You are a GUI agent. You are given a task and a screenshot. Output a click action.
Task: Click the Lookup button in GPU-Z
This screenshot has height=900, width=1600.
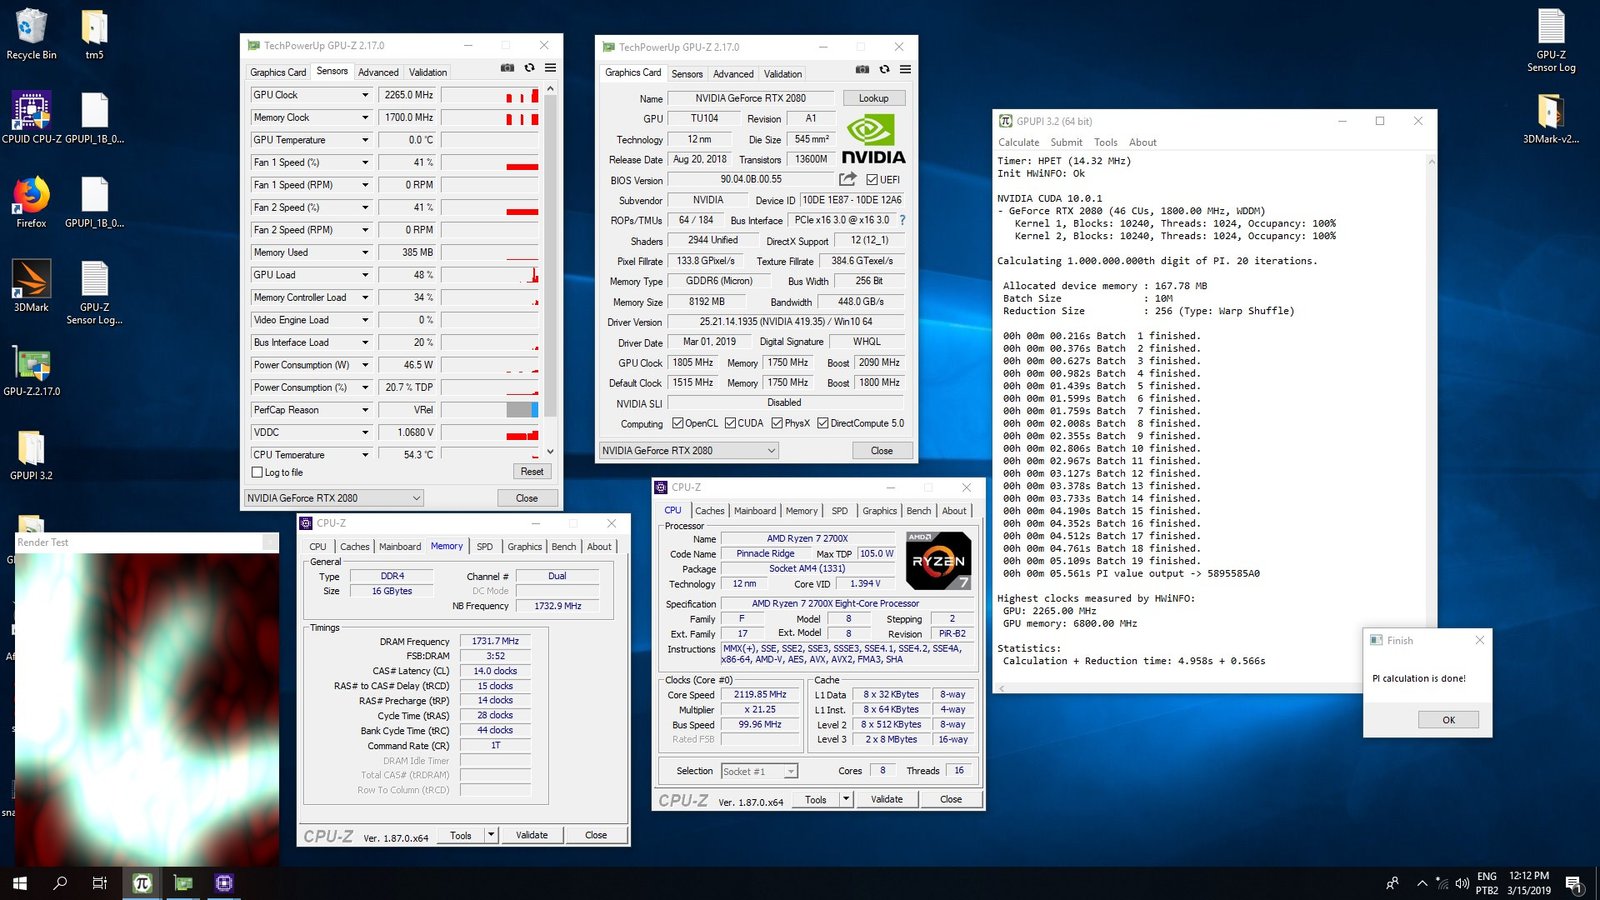(x=873, y=98)
